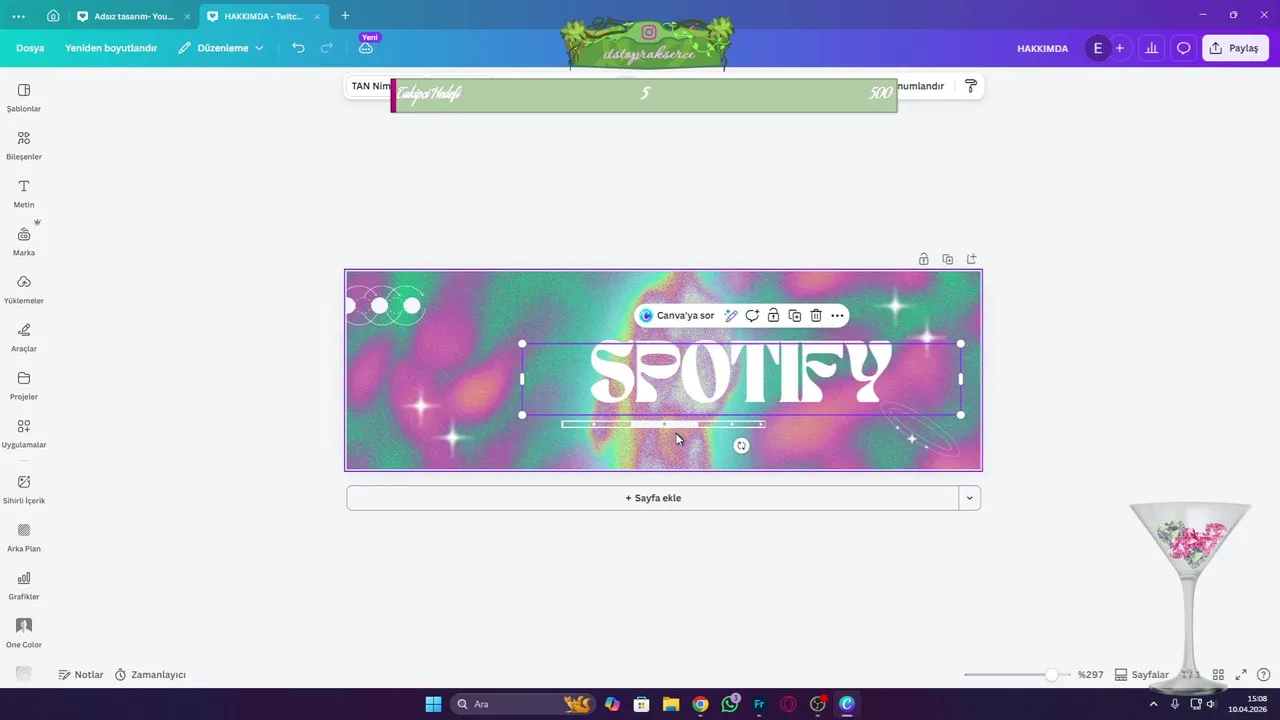Open the help question mark

(1264, 675)
